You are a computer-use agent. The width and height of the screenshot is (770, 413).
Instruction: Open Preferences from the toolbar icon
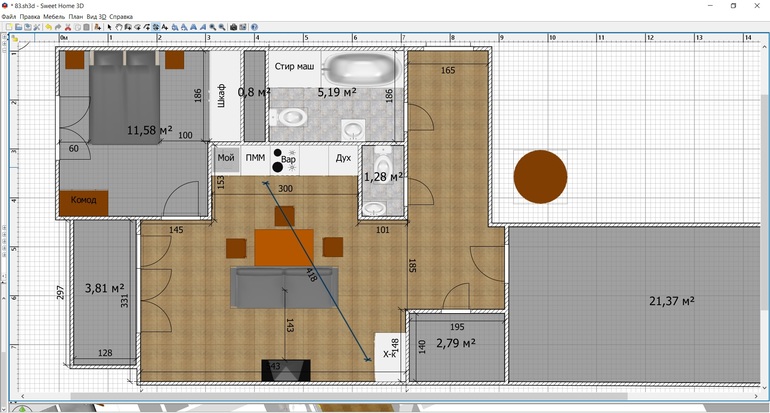point(36,27)
